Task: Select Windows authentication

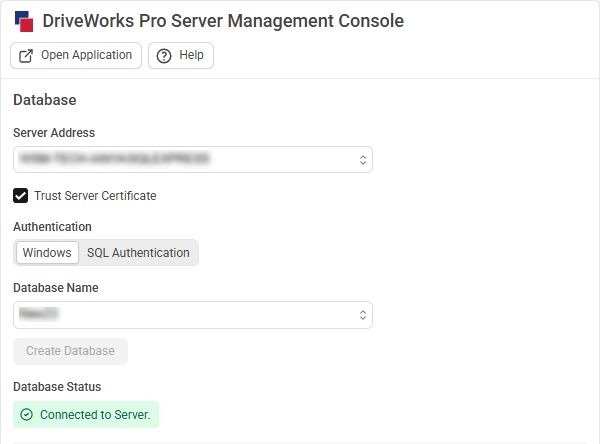Action: click(47, 253)
